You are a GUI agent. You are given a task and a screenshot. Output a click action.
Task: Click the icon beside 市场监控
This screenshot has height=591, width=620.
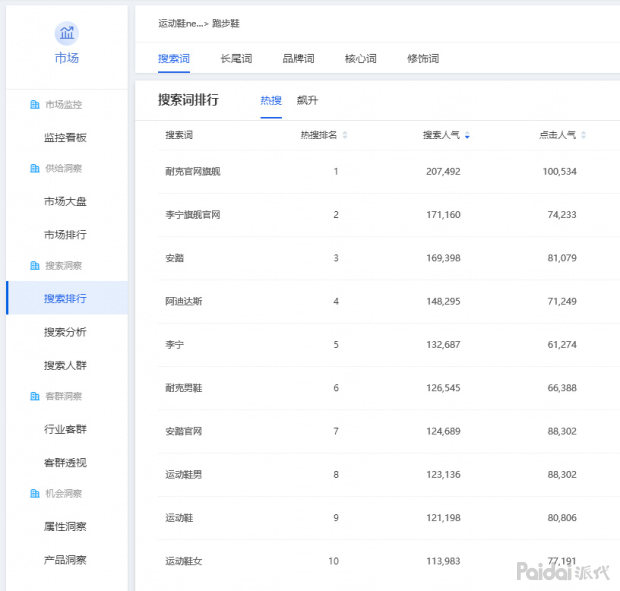coord(35,105)
